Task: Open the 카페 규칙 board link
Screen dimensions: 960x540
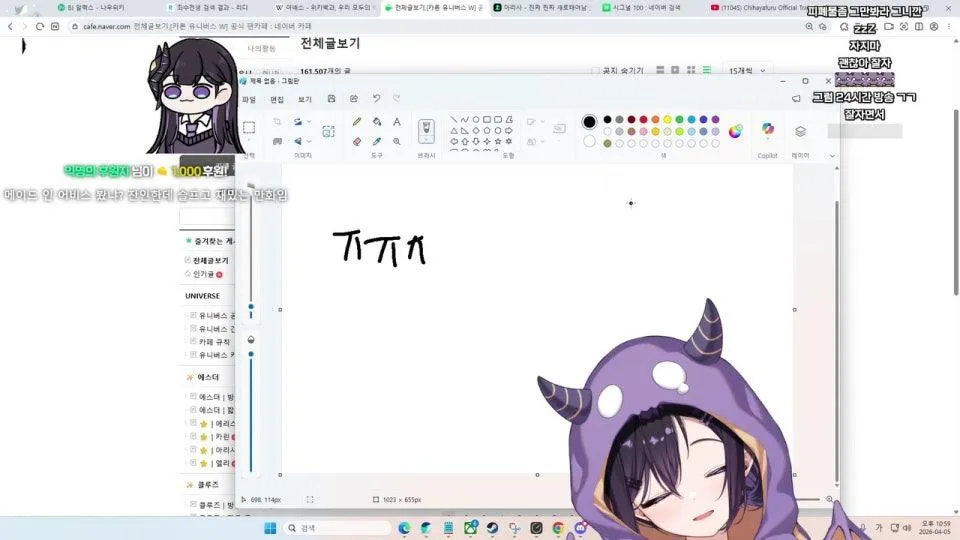Action: point(214,342)
